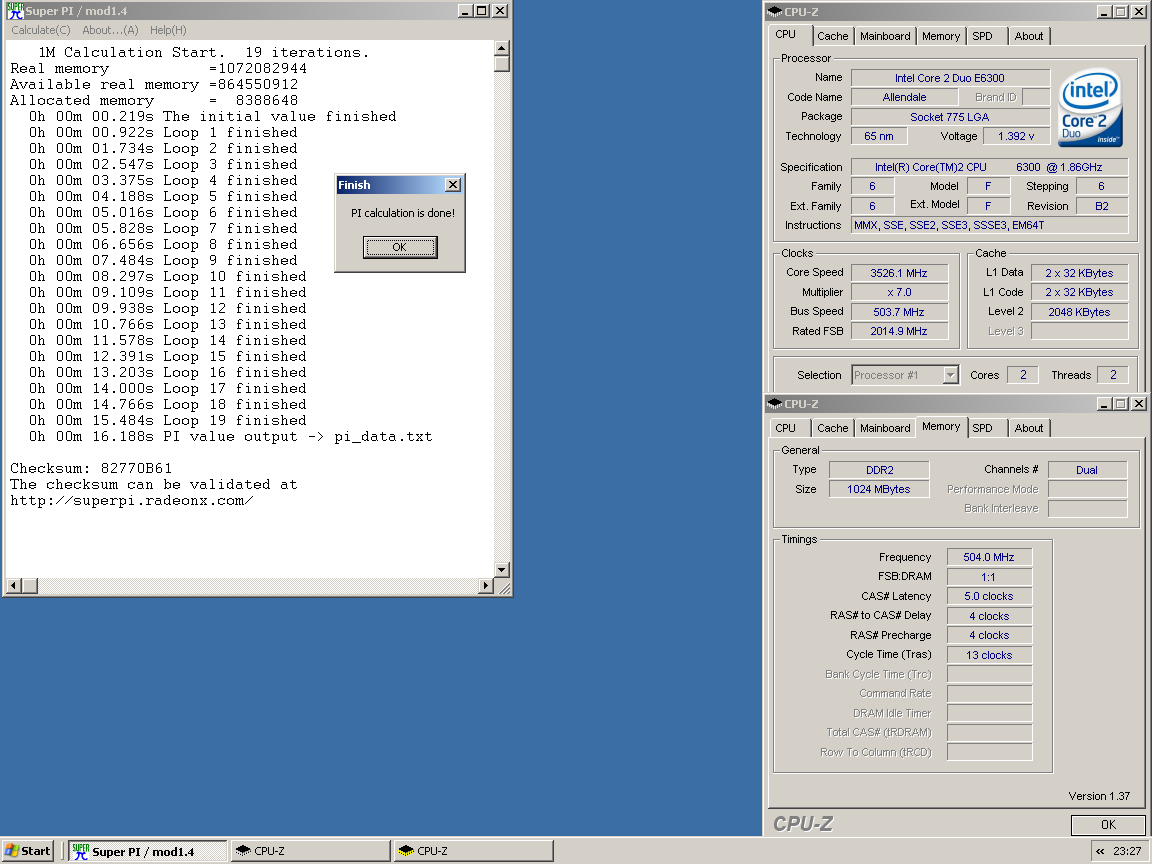Viewport: 1152px width, 864px height.
Task: Click the Intel Core 2 Duo logo
Action: (1090, 108)
